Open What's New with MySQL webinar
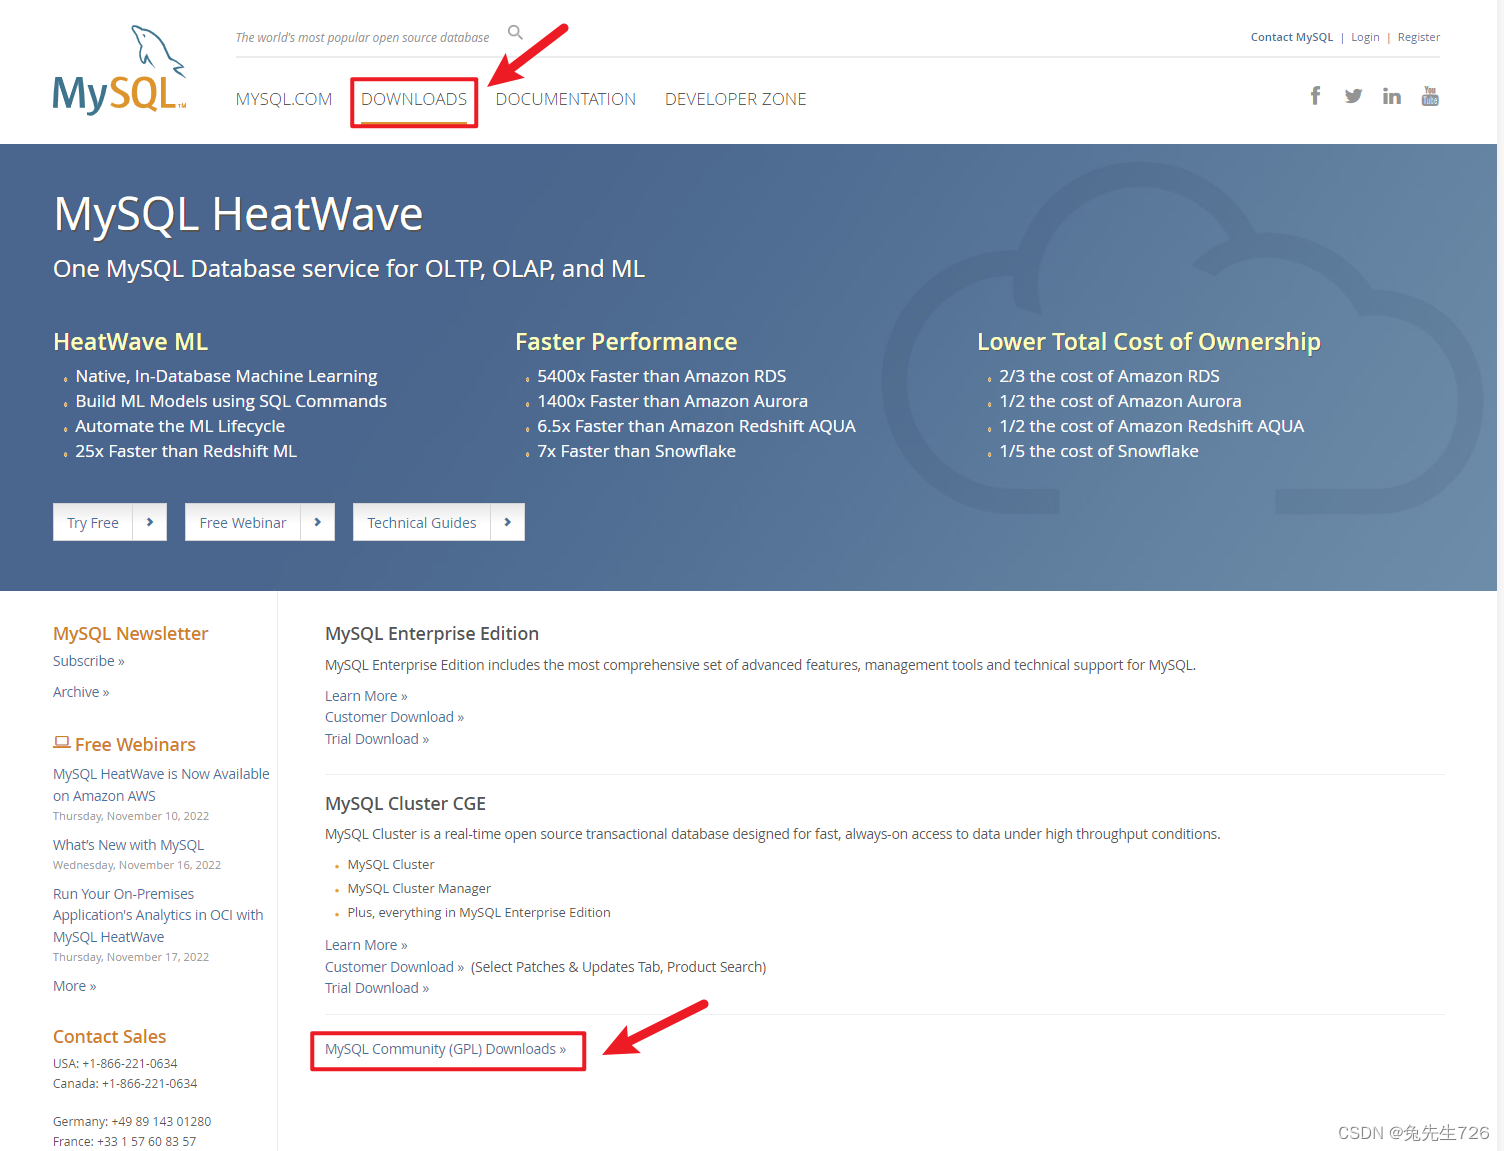Screen dimensions: 1504x1151 128,845
